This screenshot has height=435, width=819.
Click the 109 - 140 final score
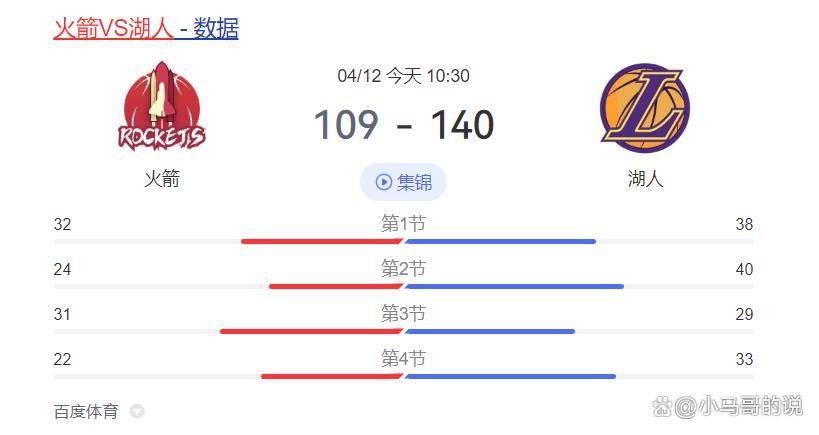click(404, 125)
